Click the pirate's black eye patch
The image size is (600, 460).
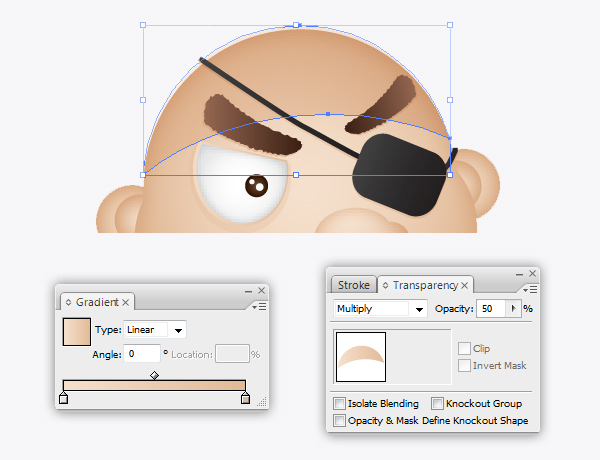(400, 175)
